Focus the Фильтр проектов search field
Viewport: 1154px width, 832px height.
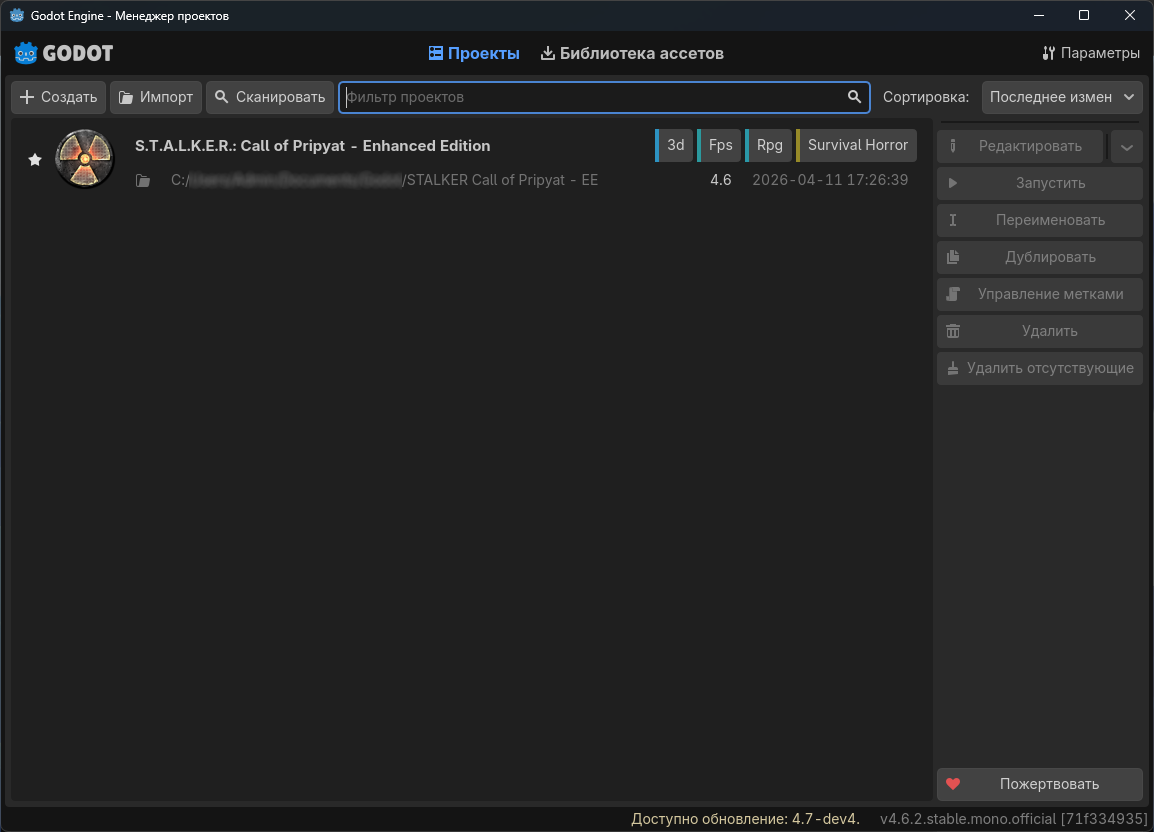[x=604, y=97]
